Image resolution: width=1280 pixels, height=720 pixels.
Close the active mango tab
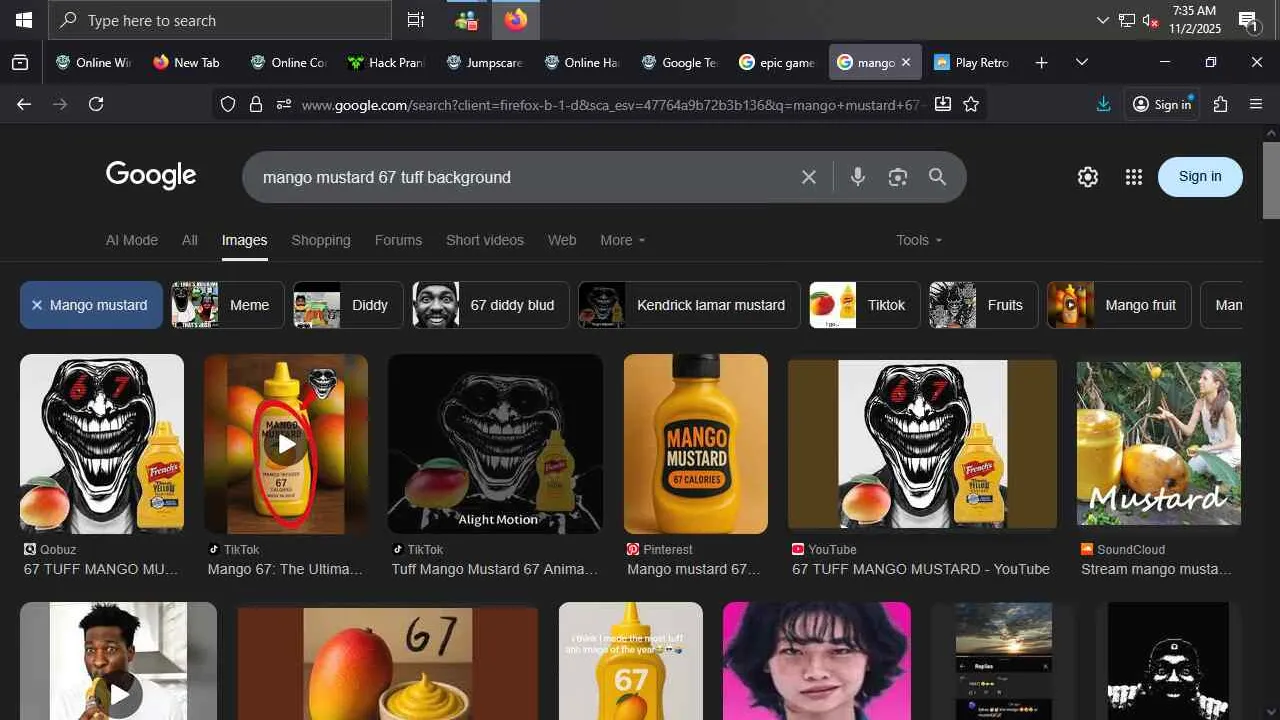[906, 62]
